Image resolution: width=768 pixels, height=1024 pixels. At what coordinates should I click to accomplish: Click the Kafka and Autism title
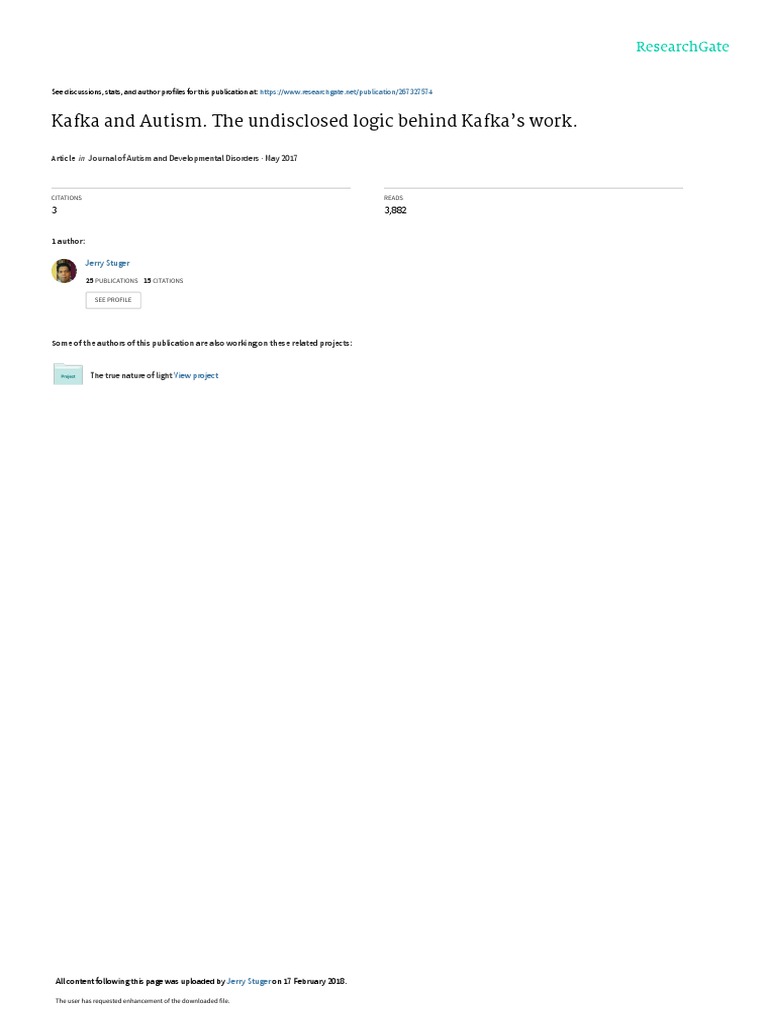click(314, 121)
